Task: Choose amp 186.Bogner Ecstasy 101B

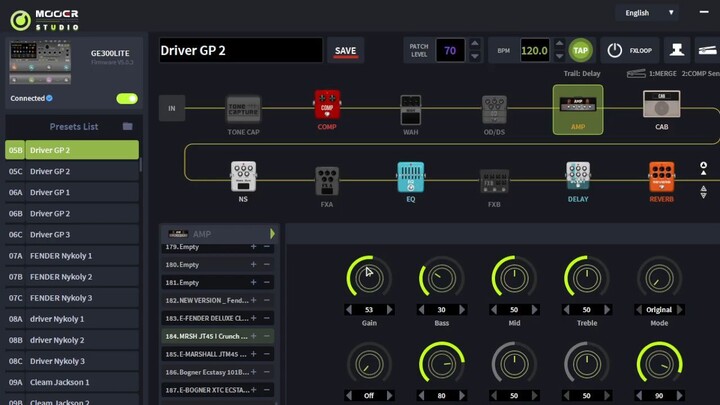Action: [218, 372]
